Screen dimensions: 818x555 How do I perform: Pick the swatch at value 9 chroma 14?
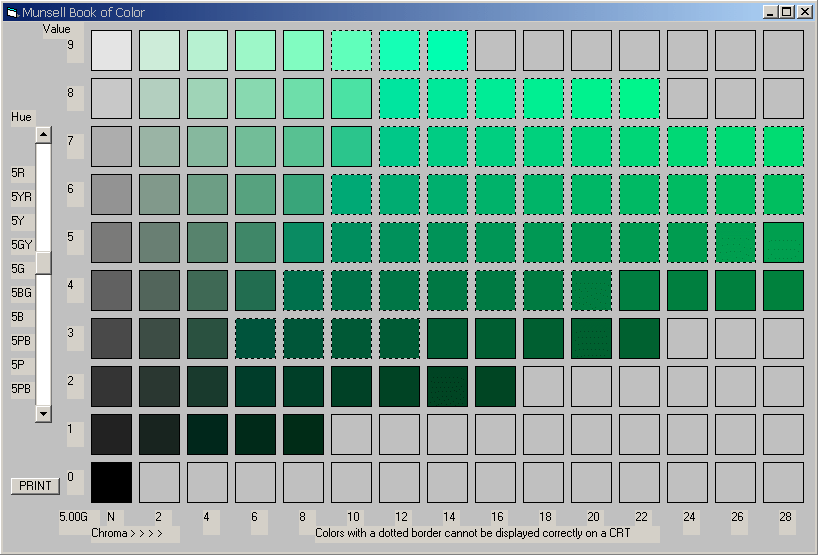point(447,50)
